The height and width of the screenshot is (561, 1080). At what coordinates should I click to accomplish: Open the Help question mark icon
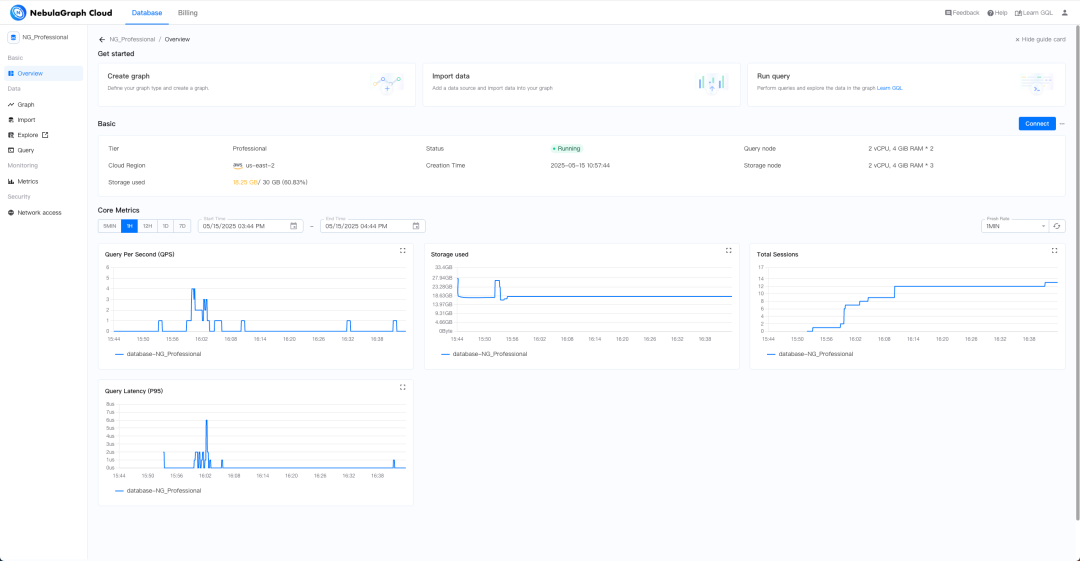click(x=990, y=13)
